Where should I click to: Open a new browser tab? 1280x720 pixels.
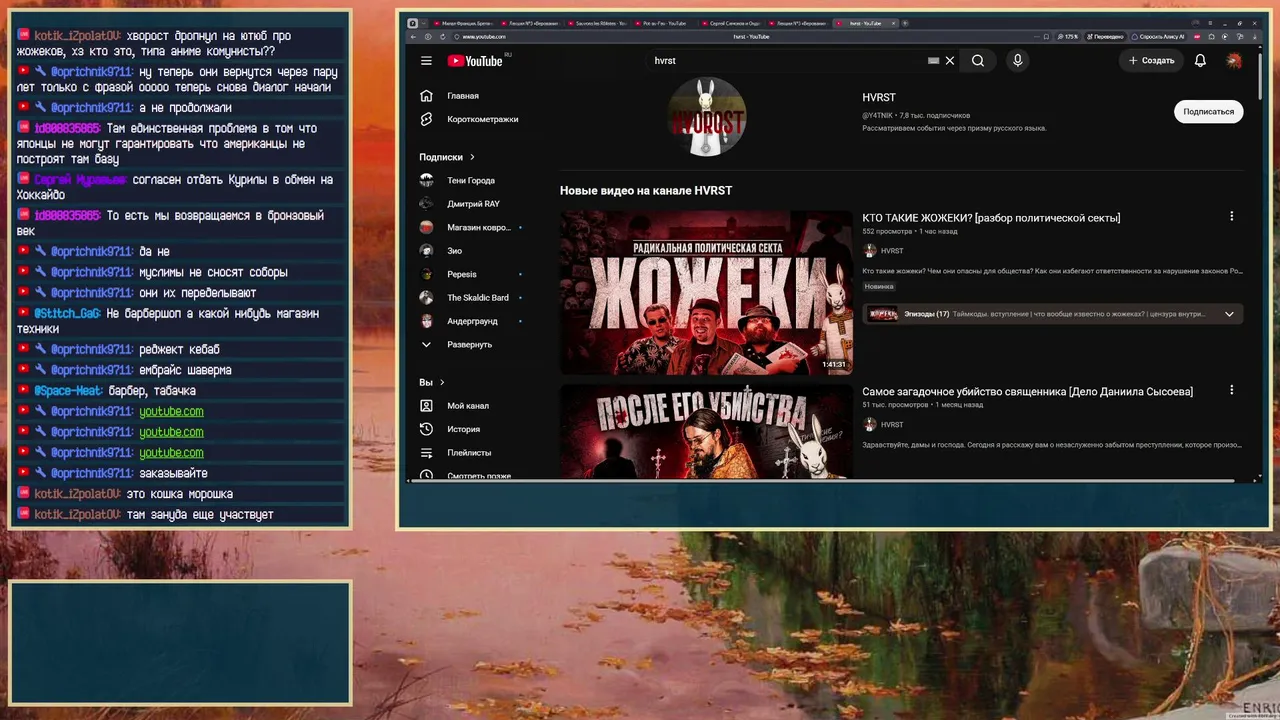[905, 23]
